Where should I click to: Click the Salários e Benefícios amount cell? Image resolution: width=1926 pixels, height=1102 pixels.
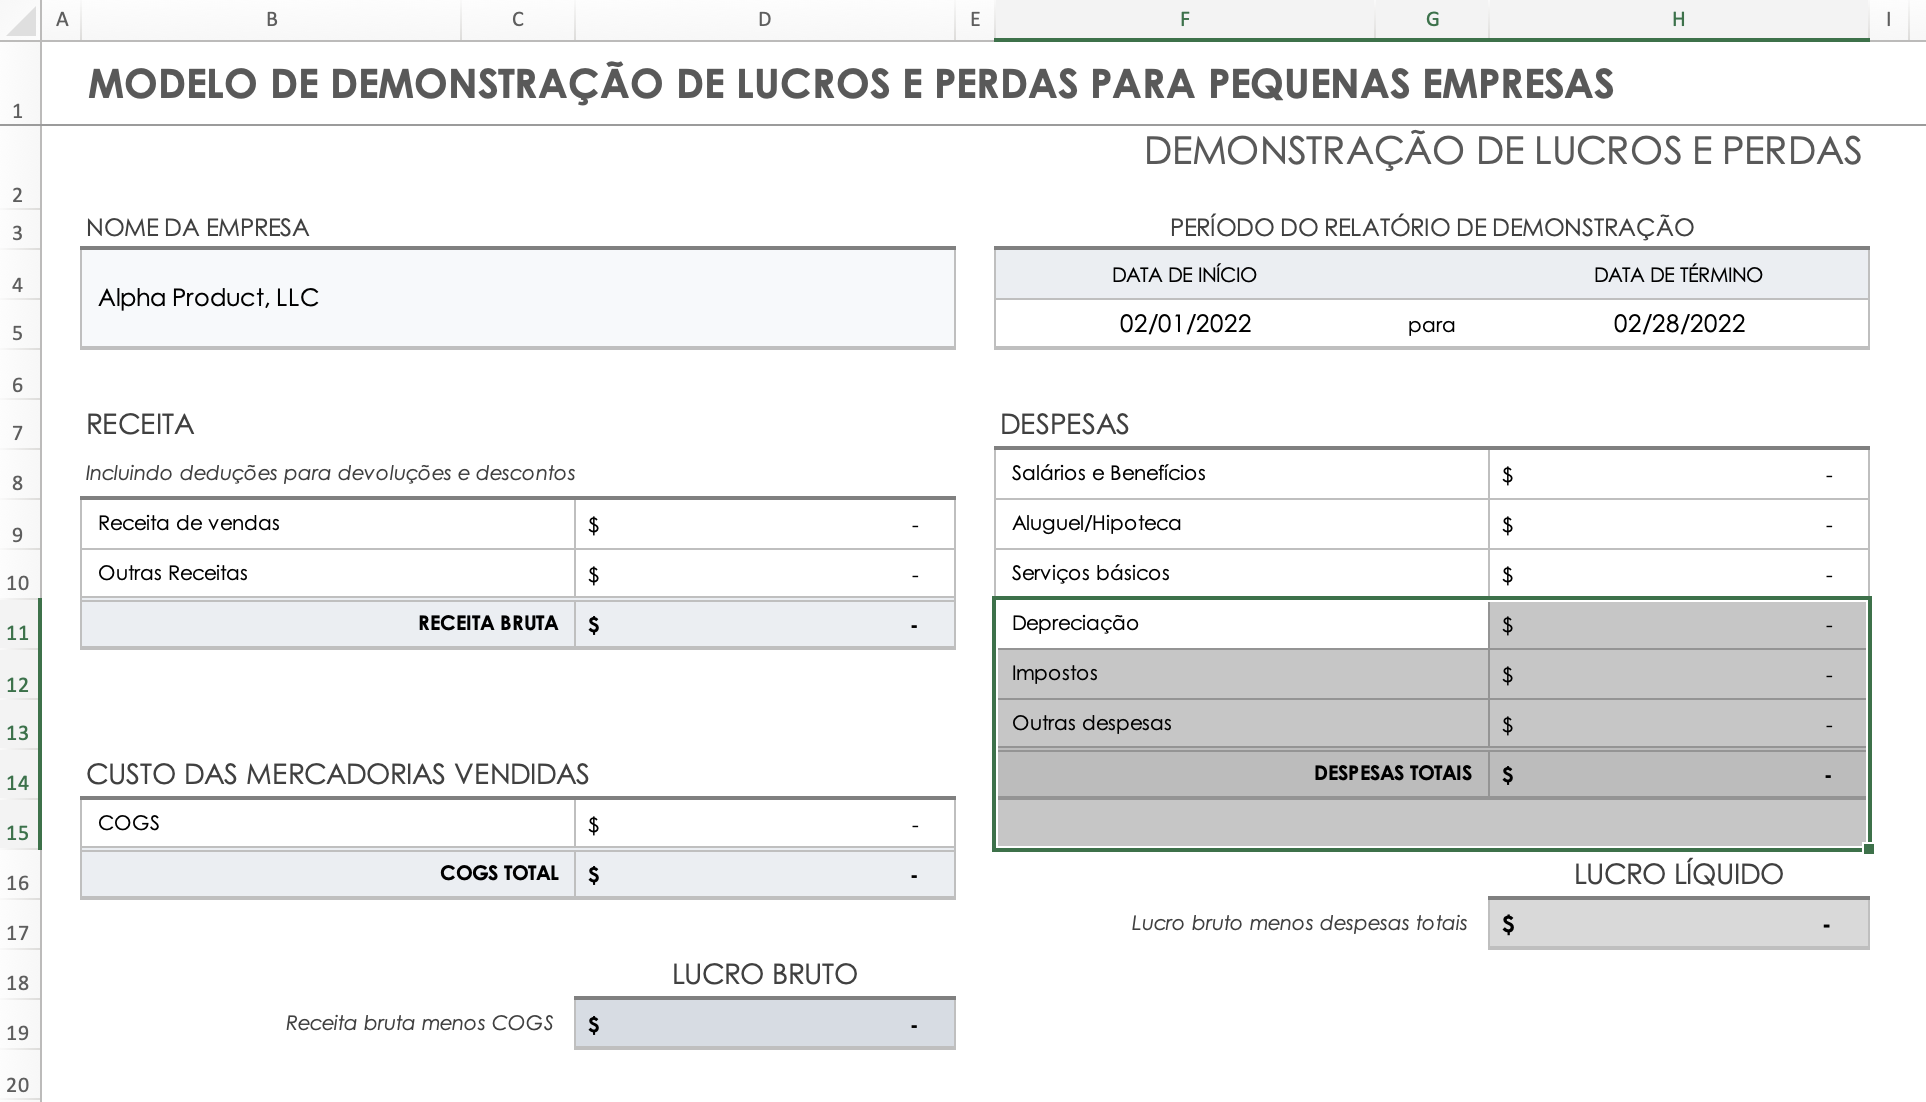(x=1678, y=474)
